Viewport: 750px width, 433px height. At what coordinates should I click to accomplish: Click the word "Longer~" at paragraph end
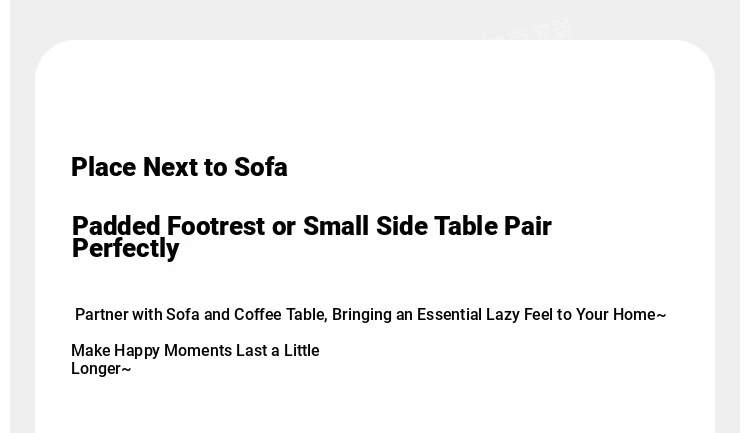(x=101, y=369)
